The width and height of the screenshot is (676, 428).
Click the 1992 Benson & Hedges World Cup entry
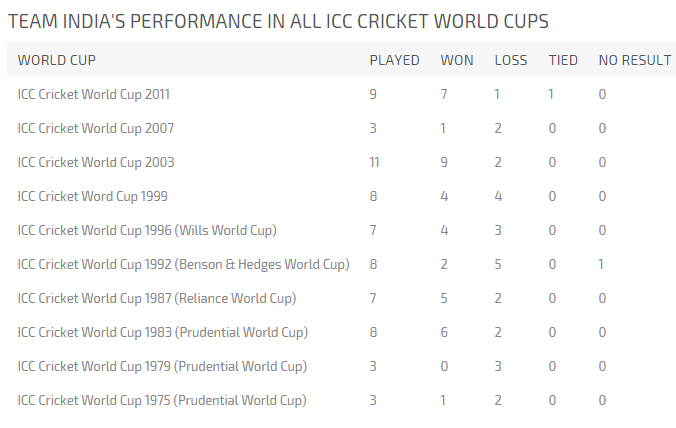click(x=183, y=264)
